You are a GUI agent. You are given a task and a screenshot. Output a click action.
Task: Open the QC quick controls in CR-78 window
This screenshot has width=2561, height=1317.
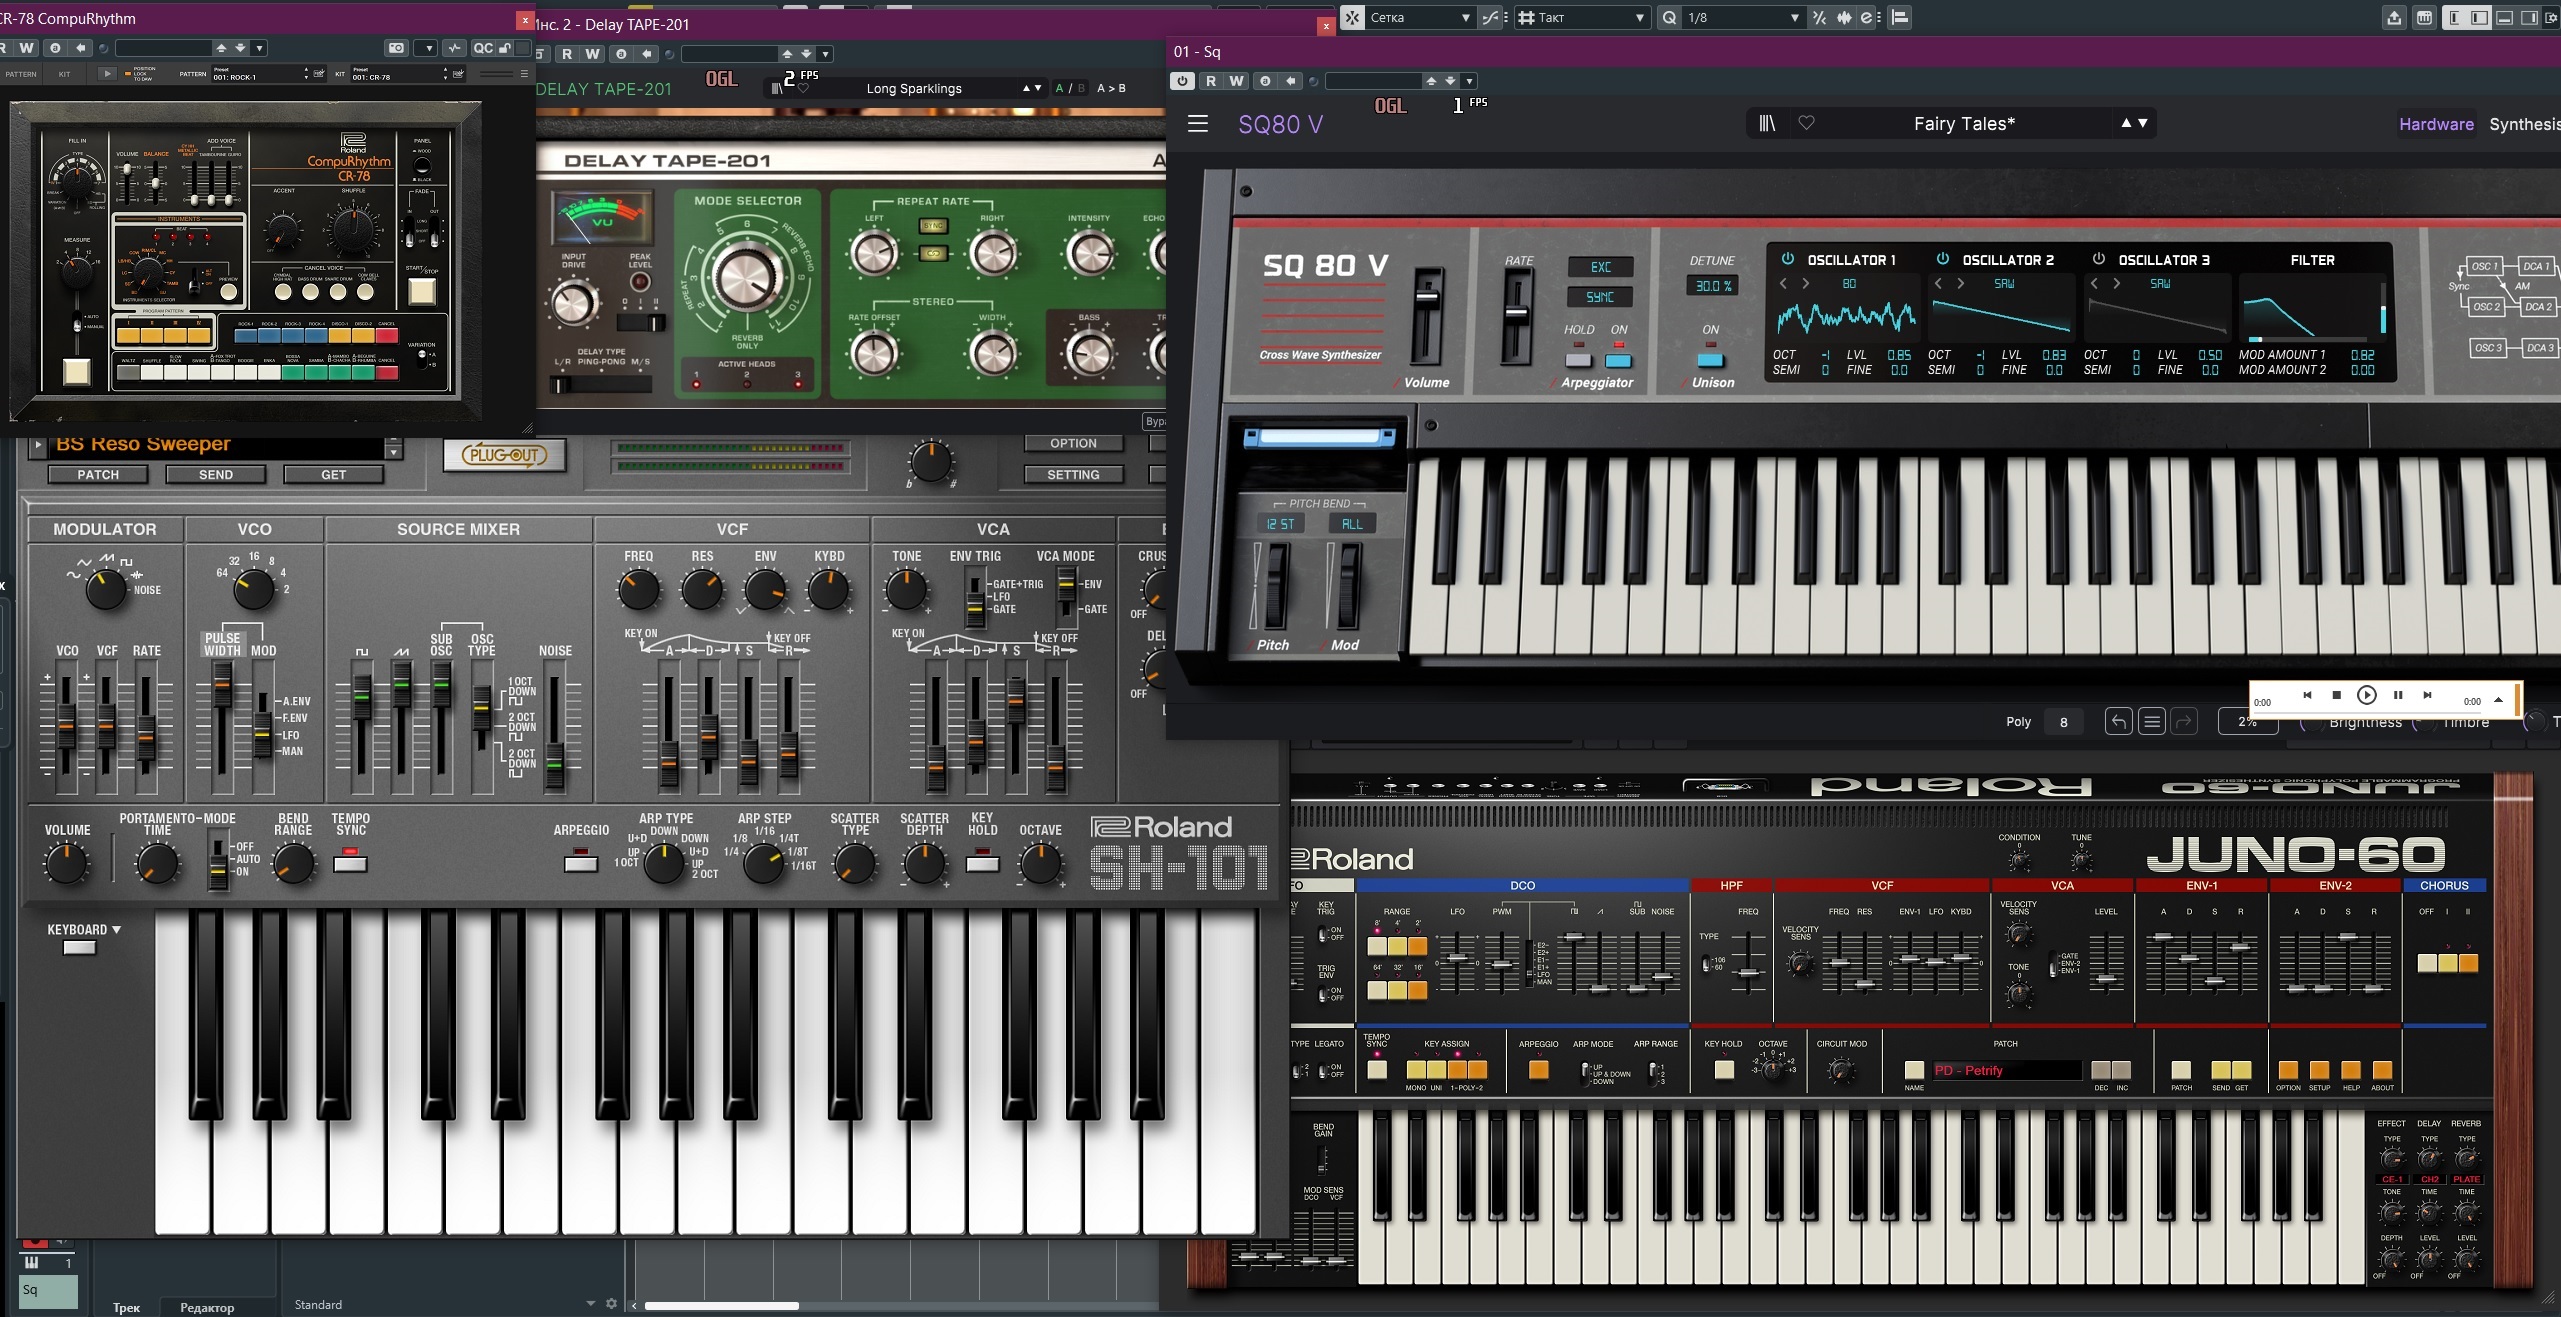click(482, 48)
